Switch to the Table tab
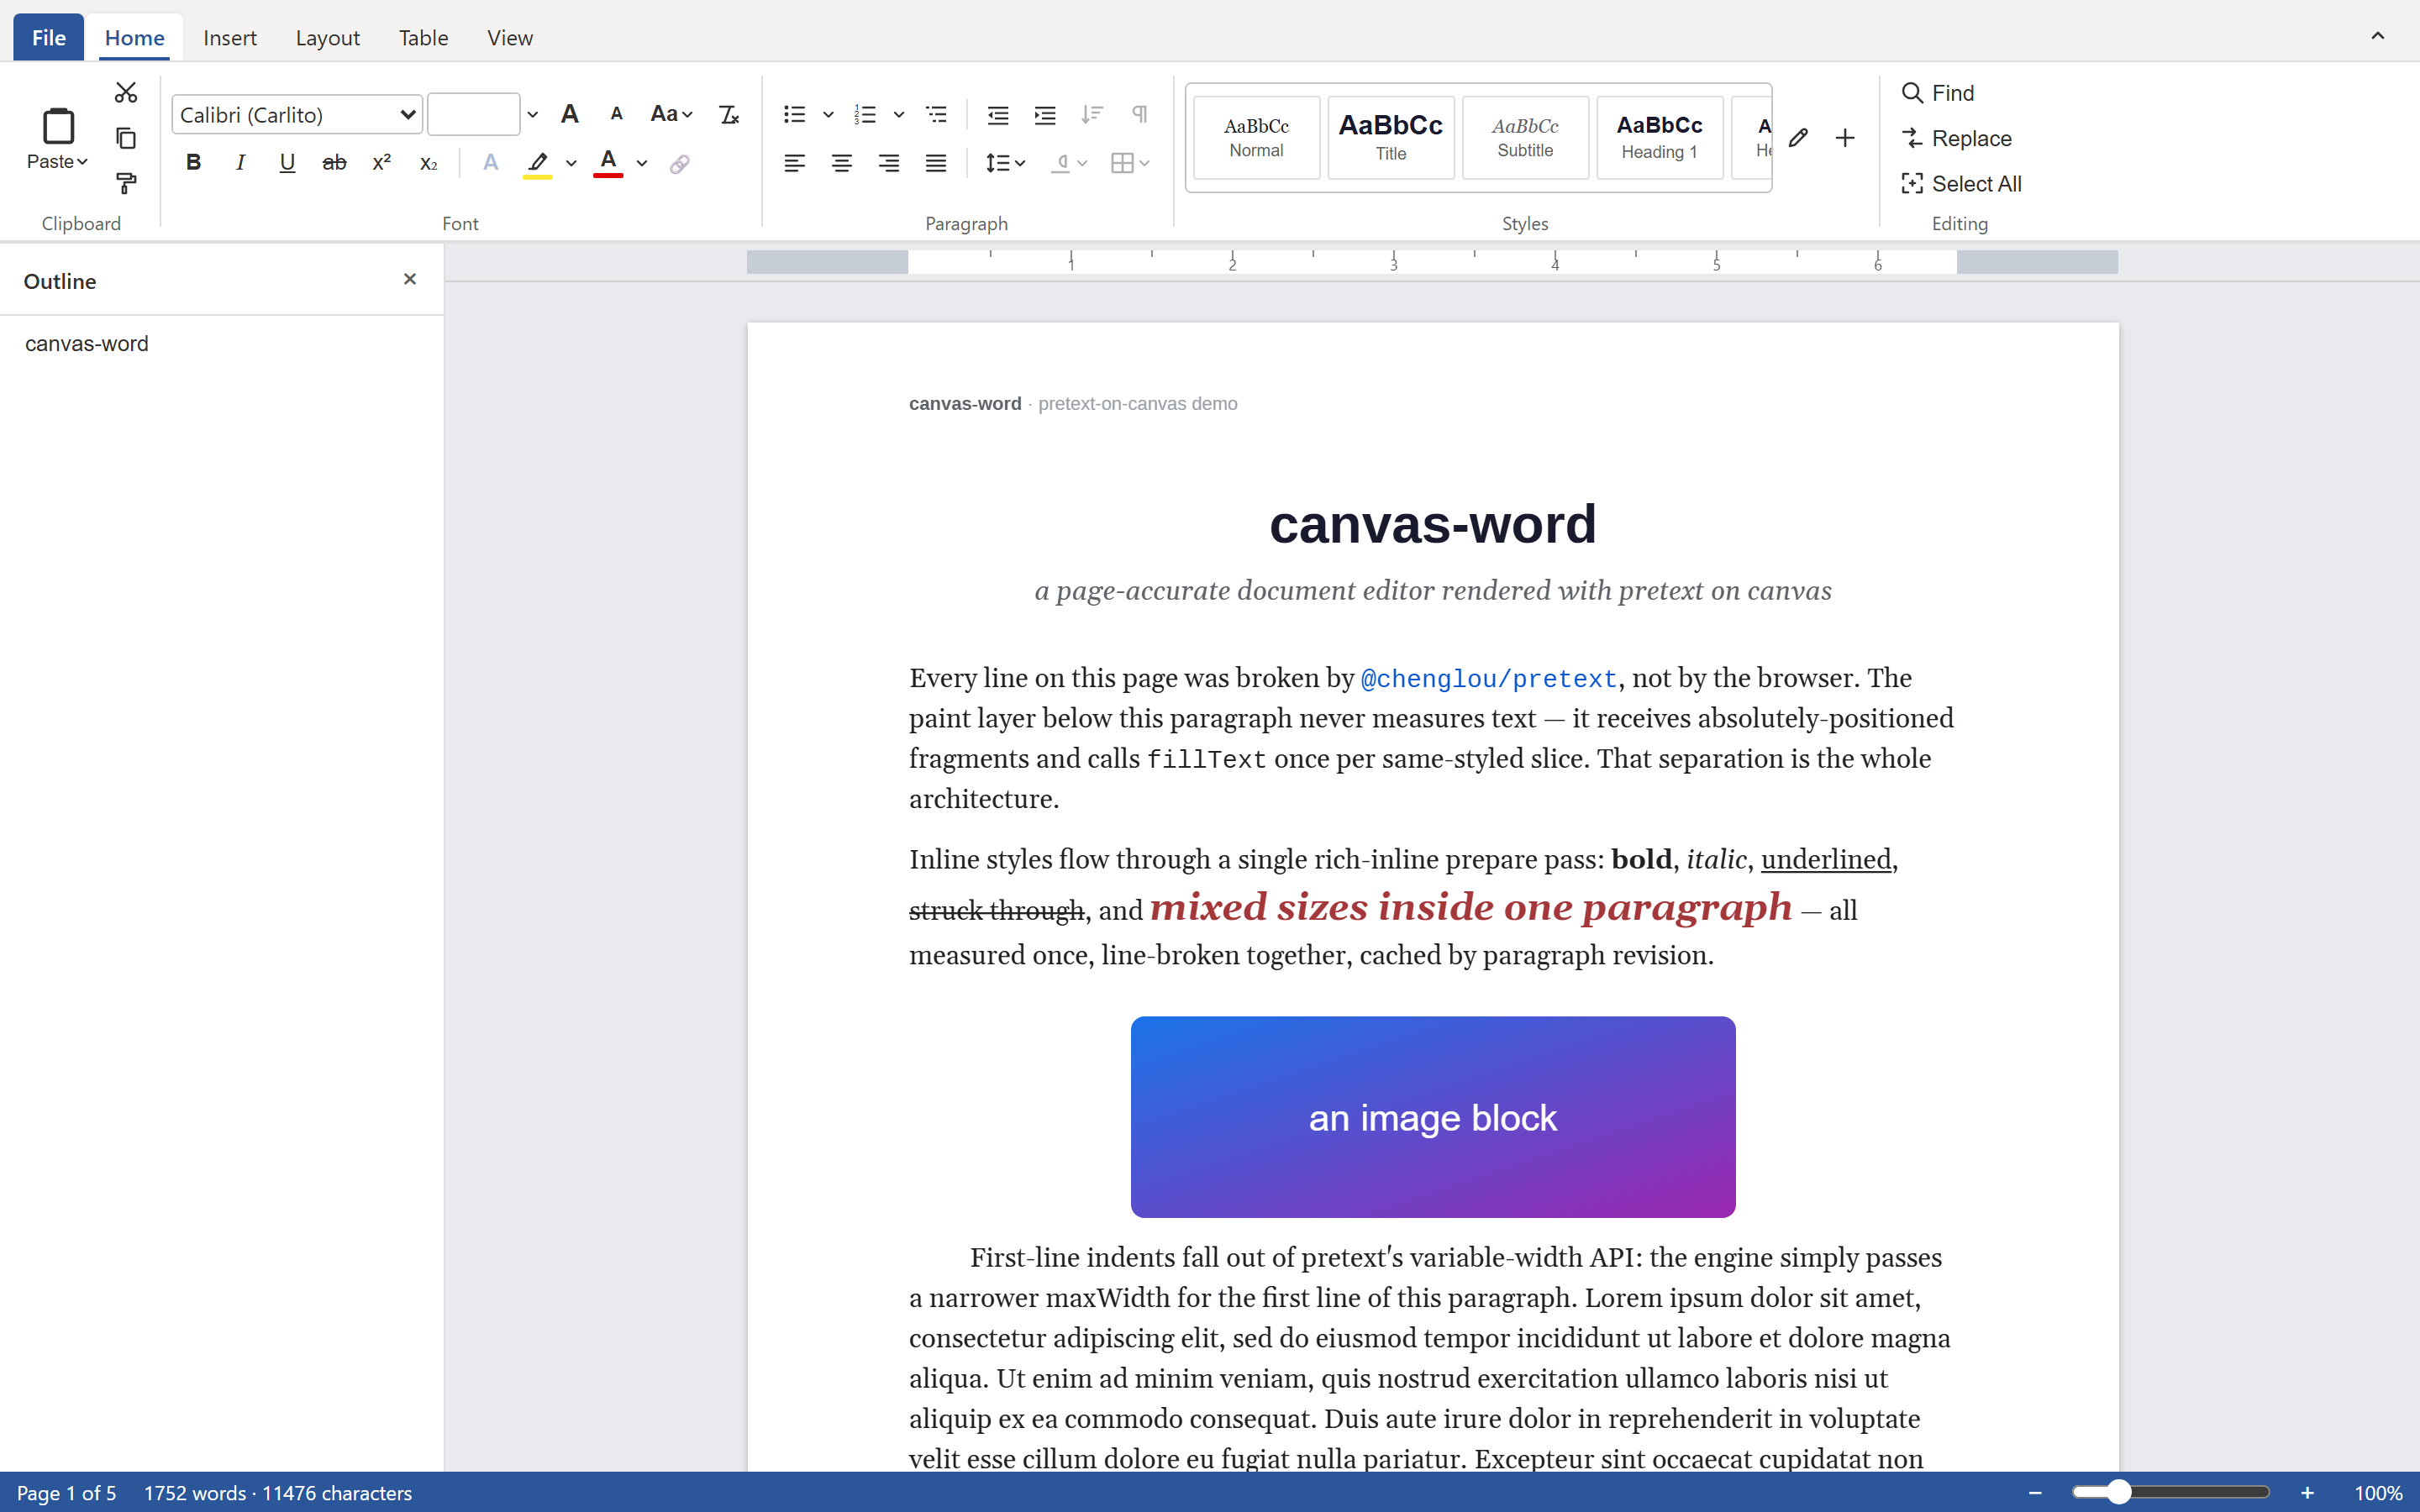 [x=423, y=37]
